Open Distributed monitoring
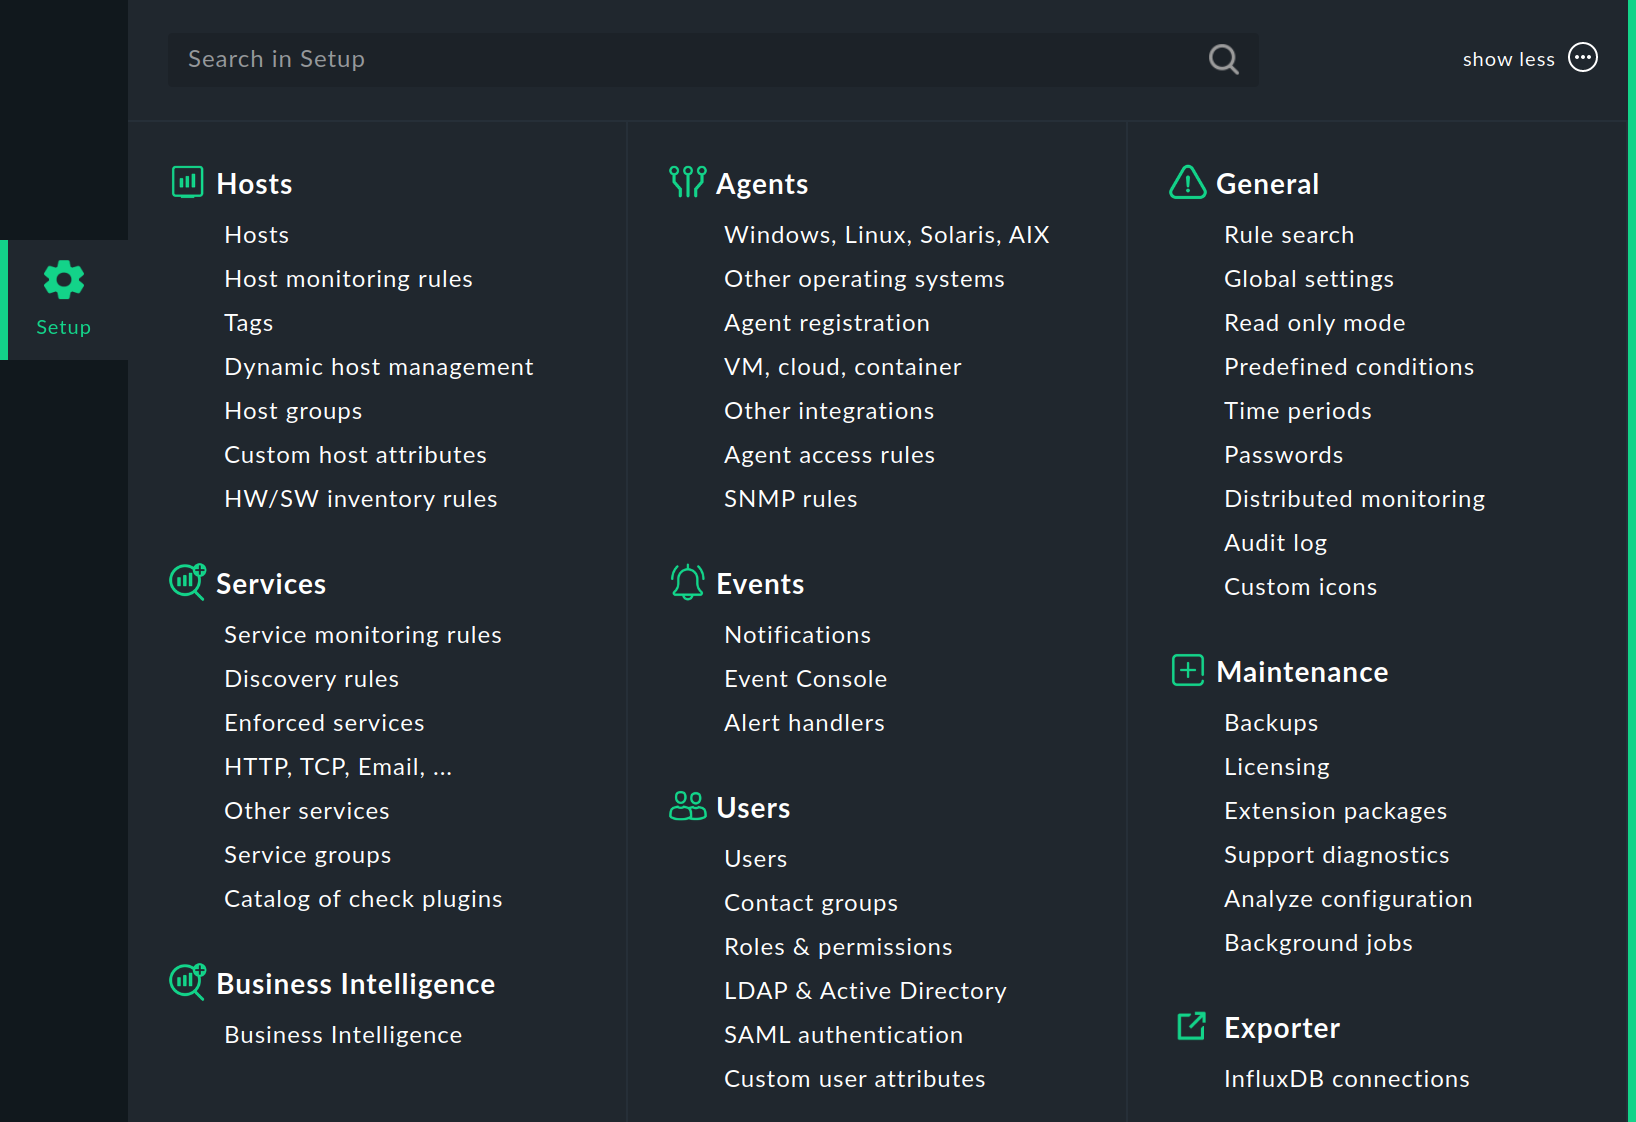Viewport: 1636px width, 1122px height. coord(1355,499)
